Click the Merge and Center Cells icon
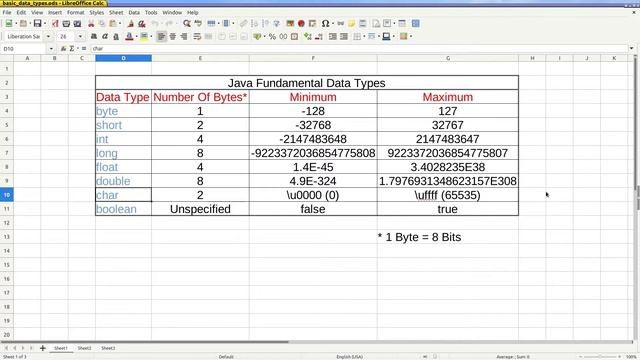 click(x=208, y=37)
